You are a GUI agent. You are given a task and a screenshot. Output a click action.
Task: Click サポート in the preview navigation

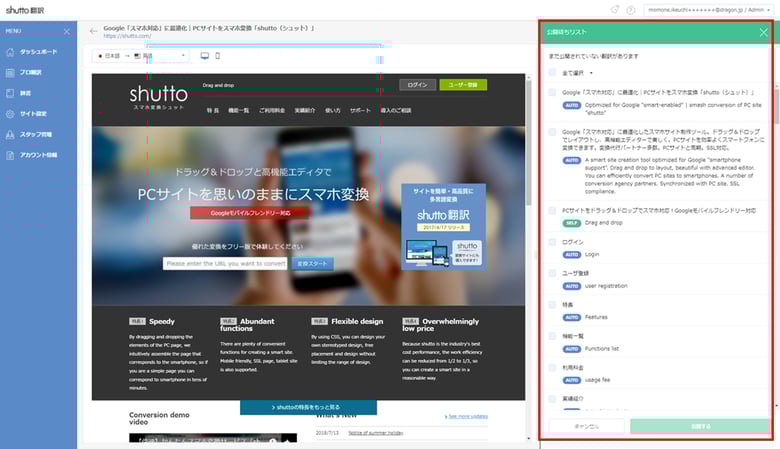coord(360,110)
